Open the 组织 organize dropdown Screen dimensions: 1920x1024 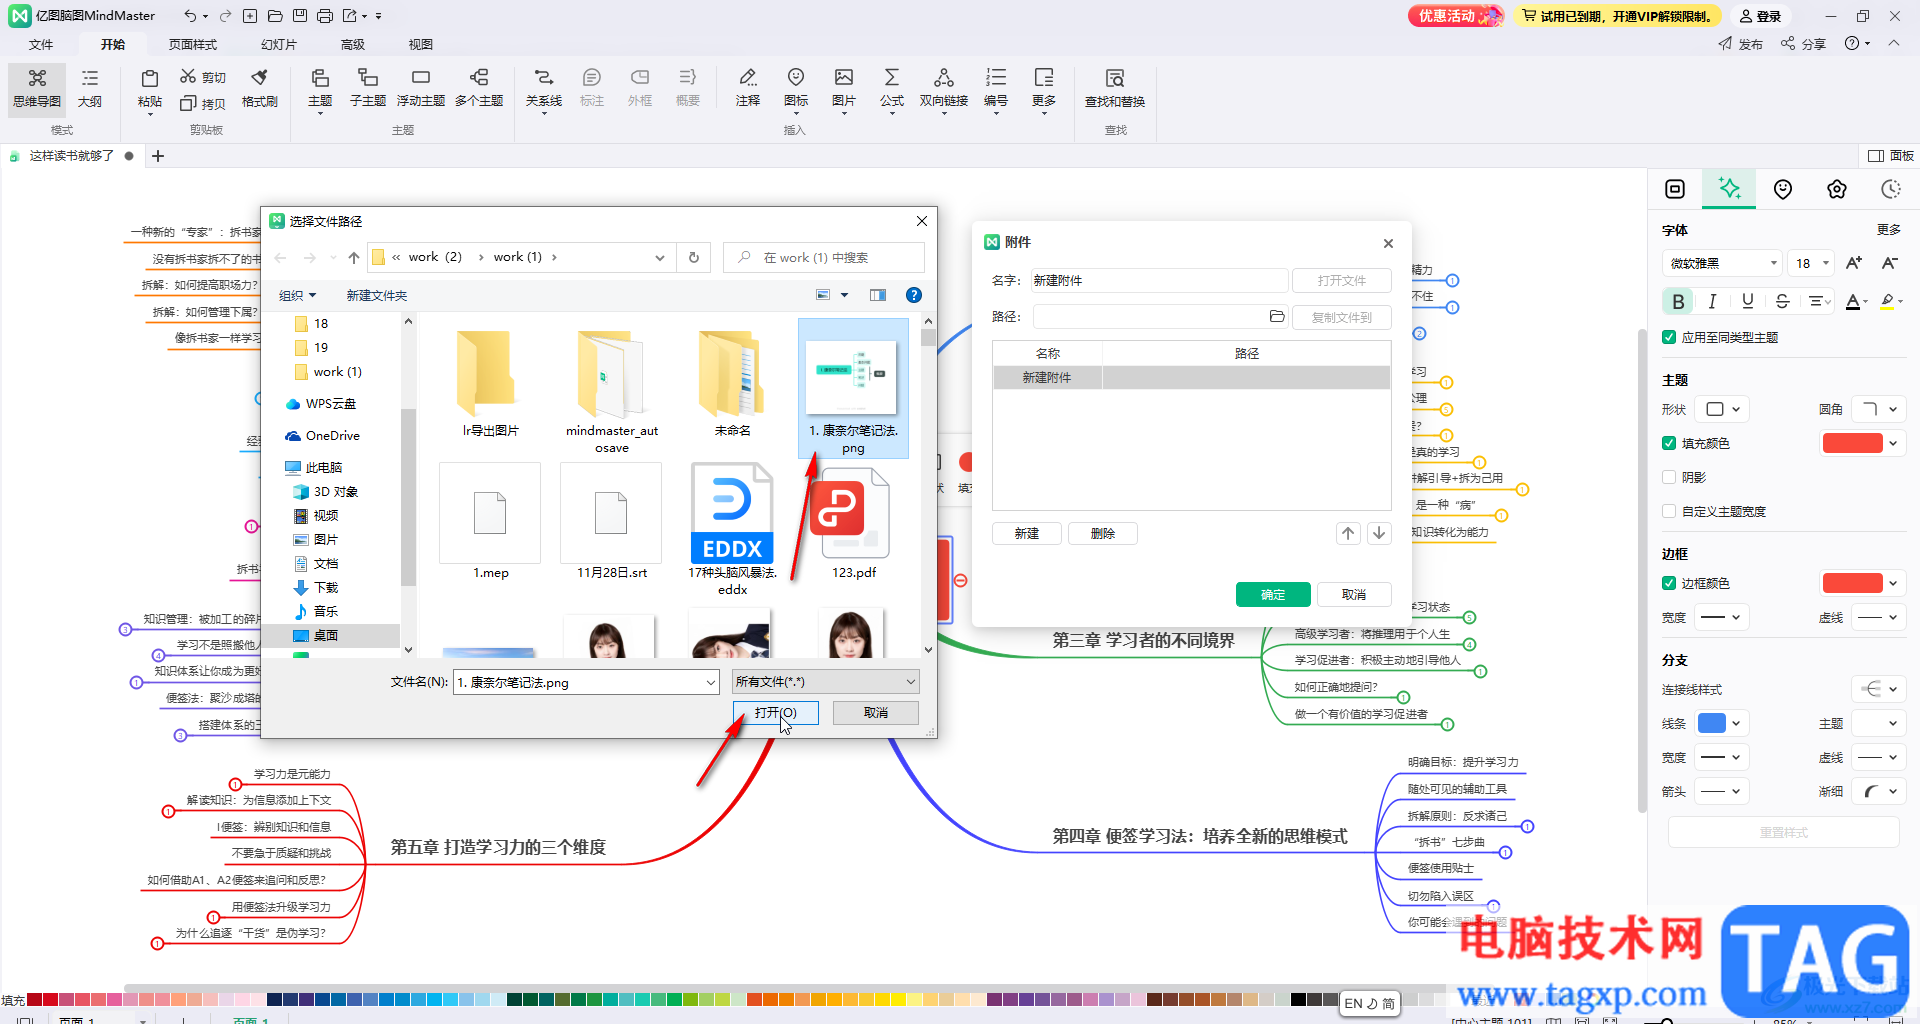point(297,295)
